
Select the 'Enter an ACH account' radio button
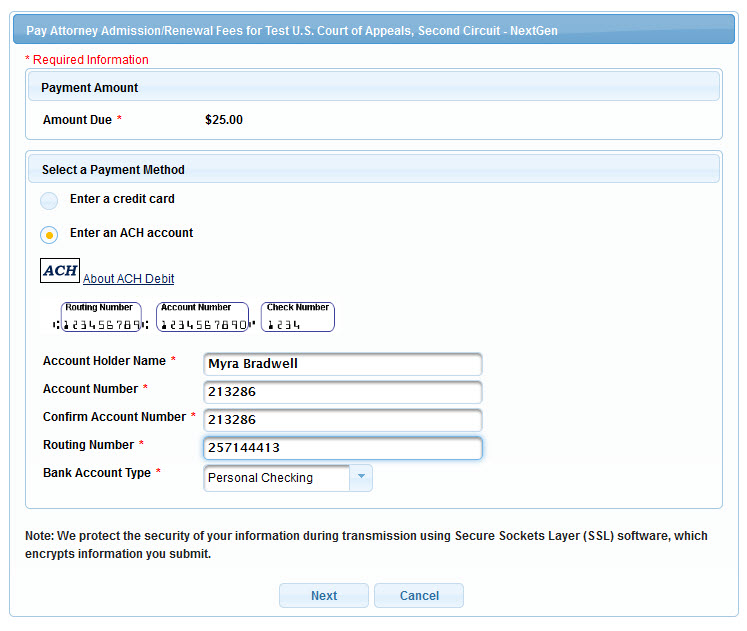point(49,235)
